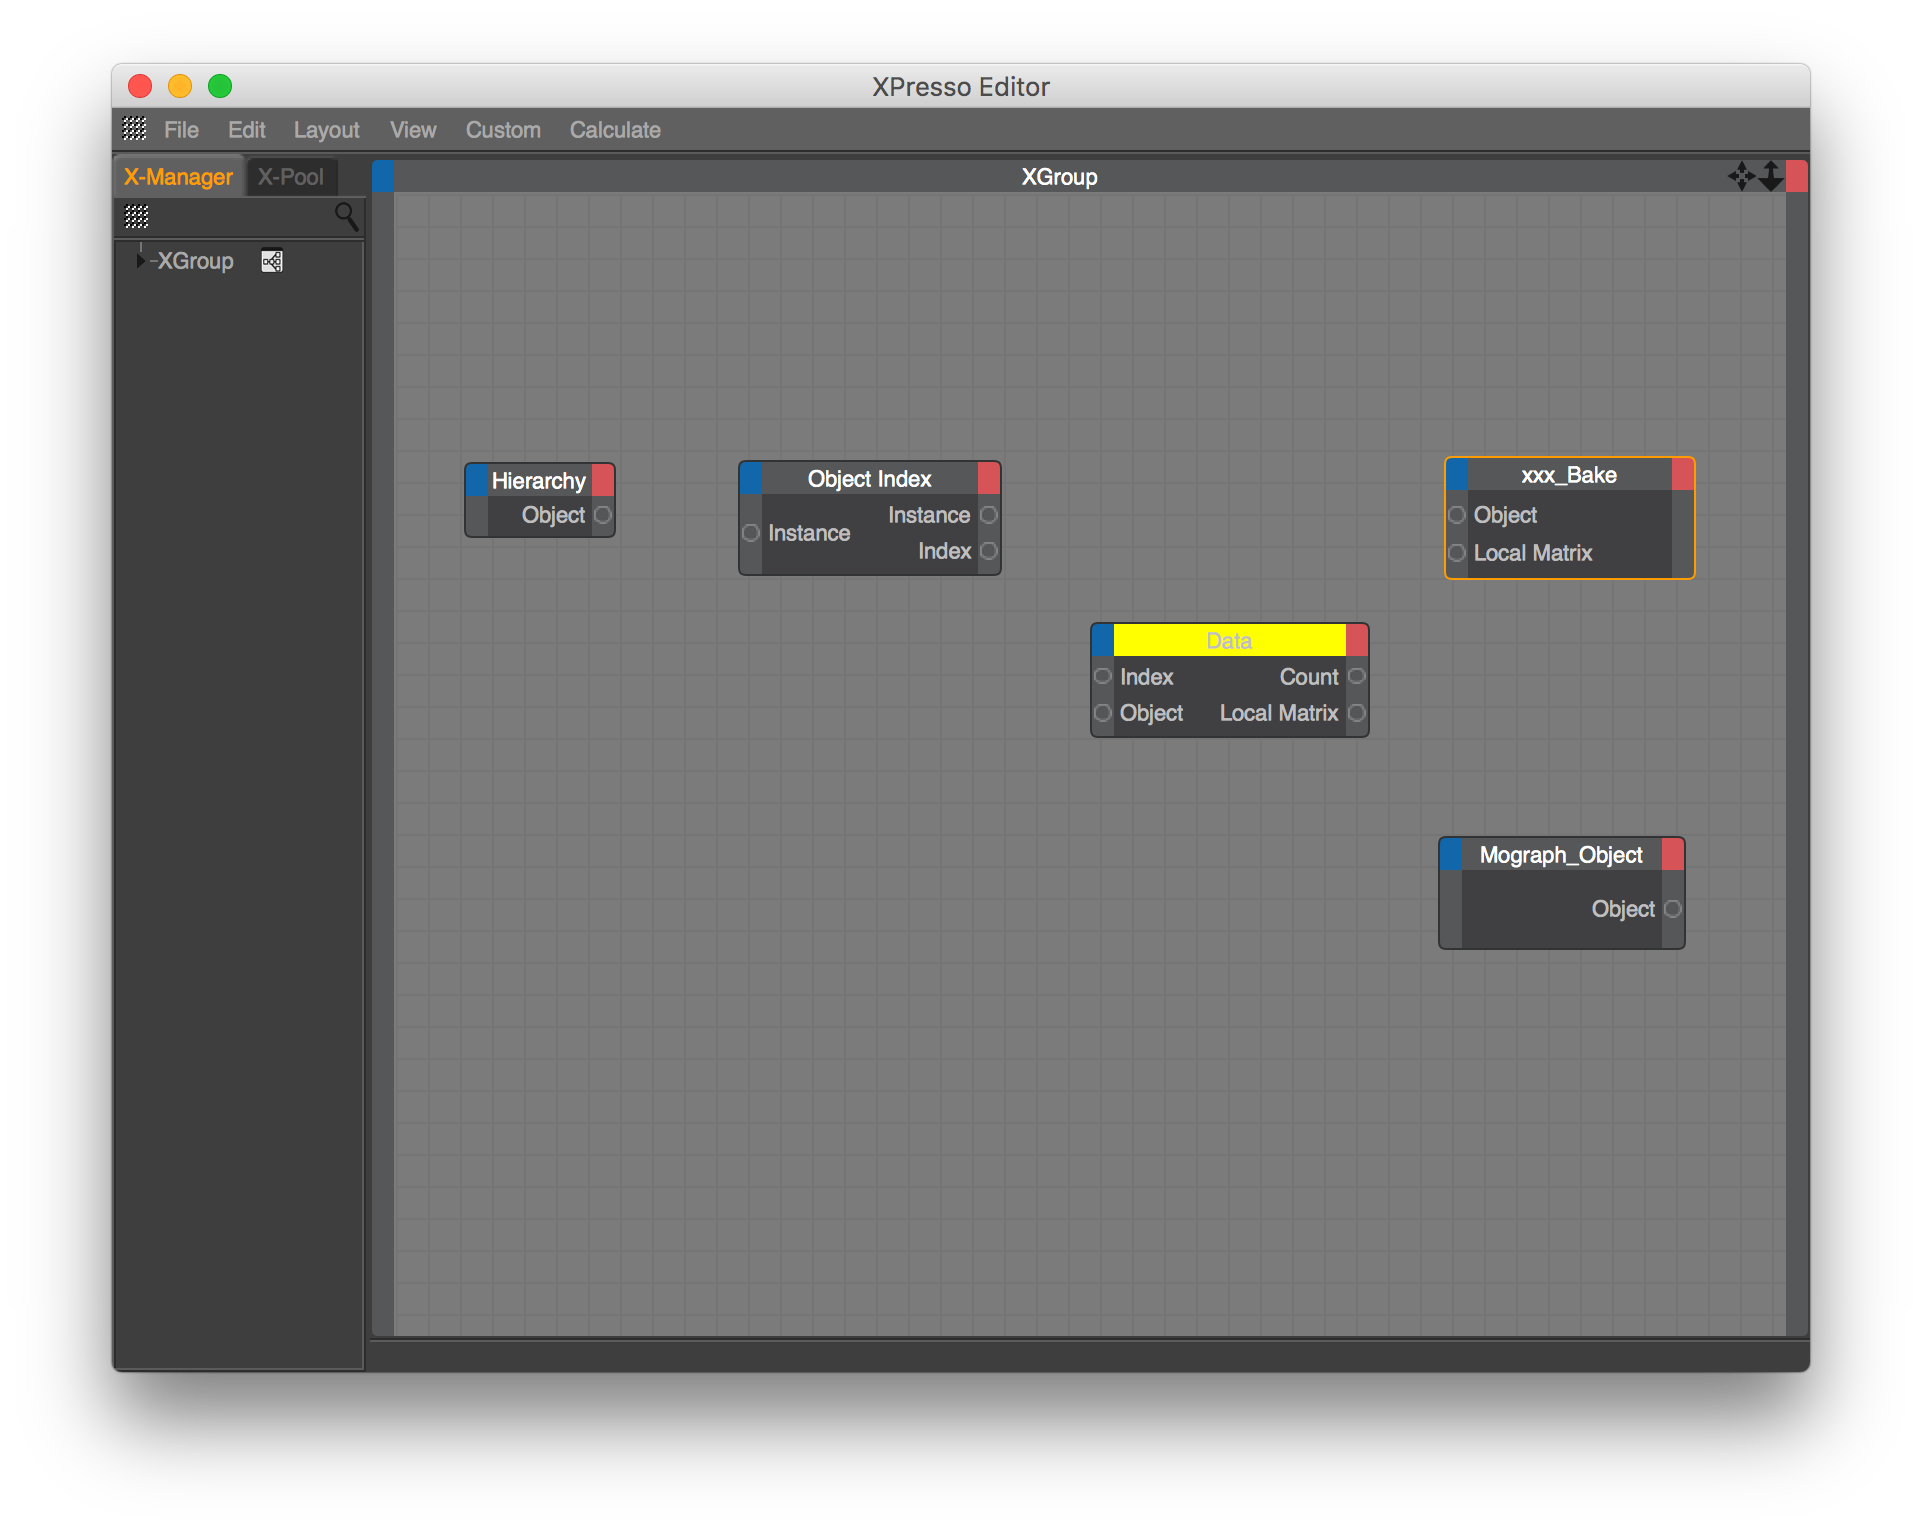Open the Calculate menu

[x=615, y=130]
